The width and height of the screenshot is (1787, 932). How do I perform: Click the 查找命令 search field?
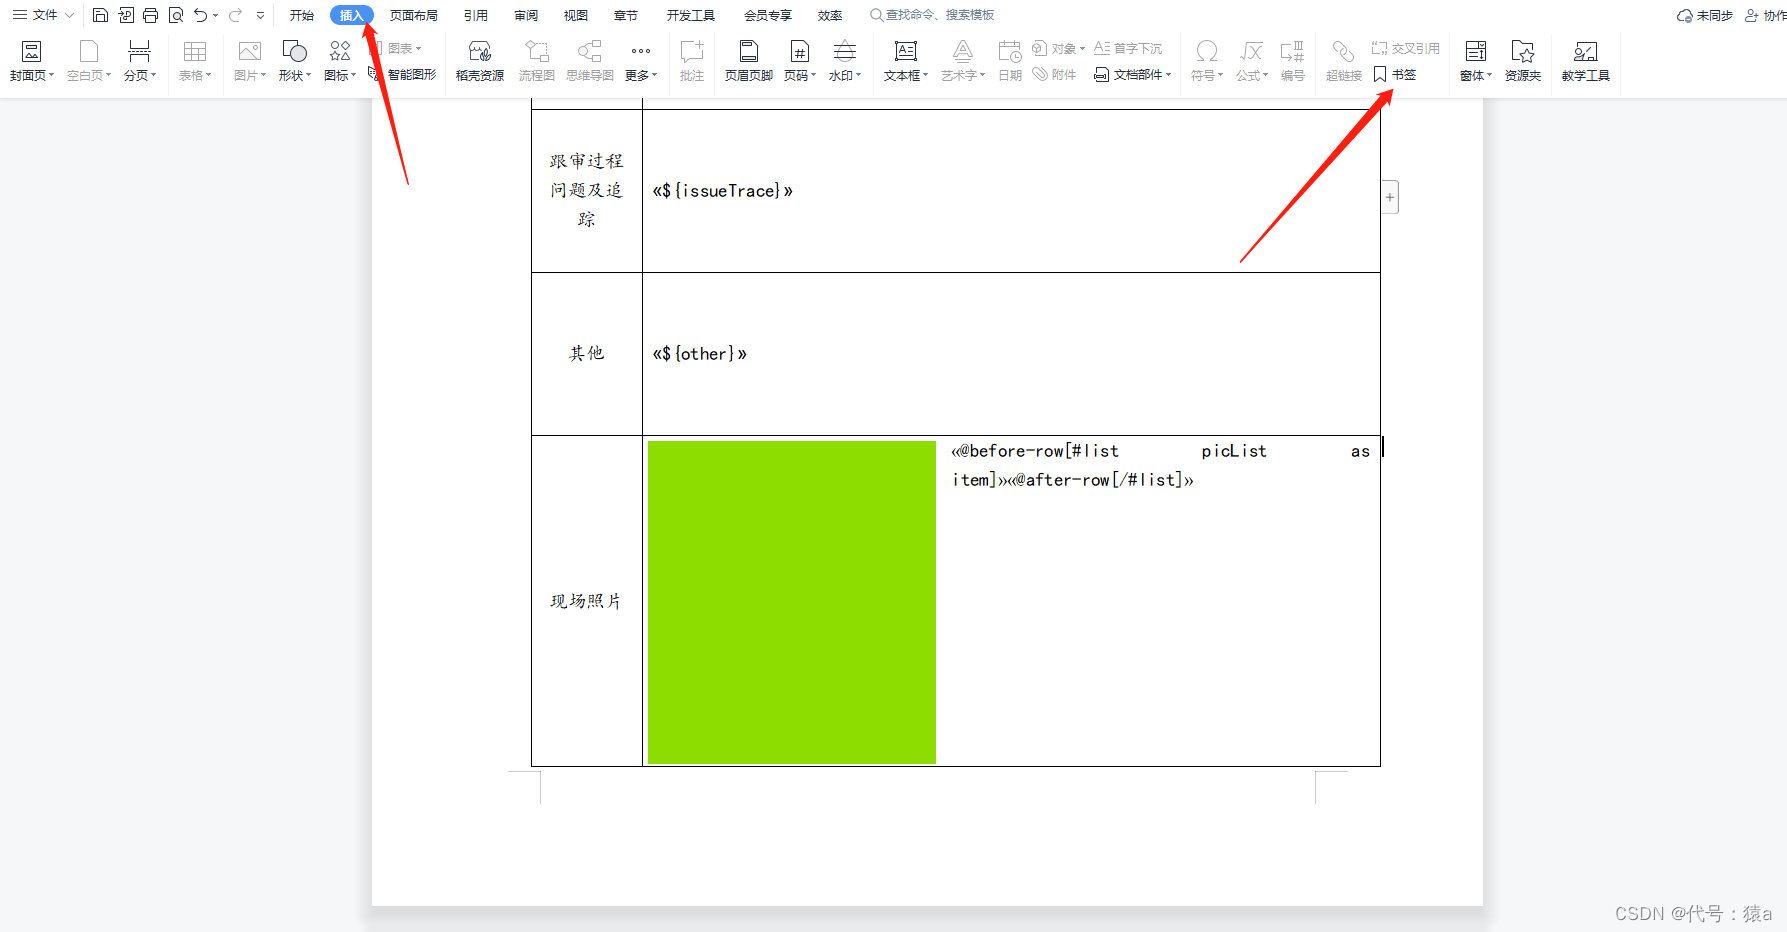click(x=932, y=15)
